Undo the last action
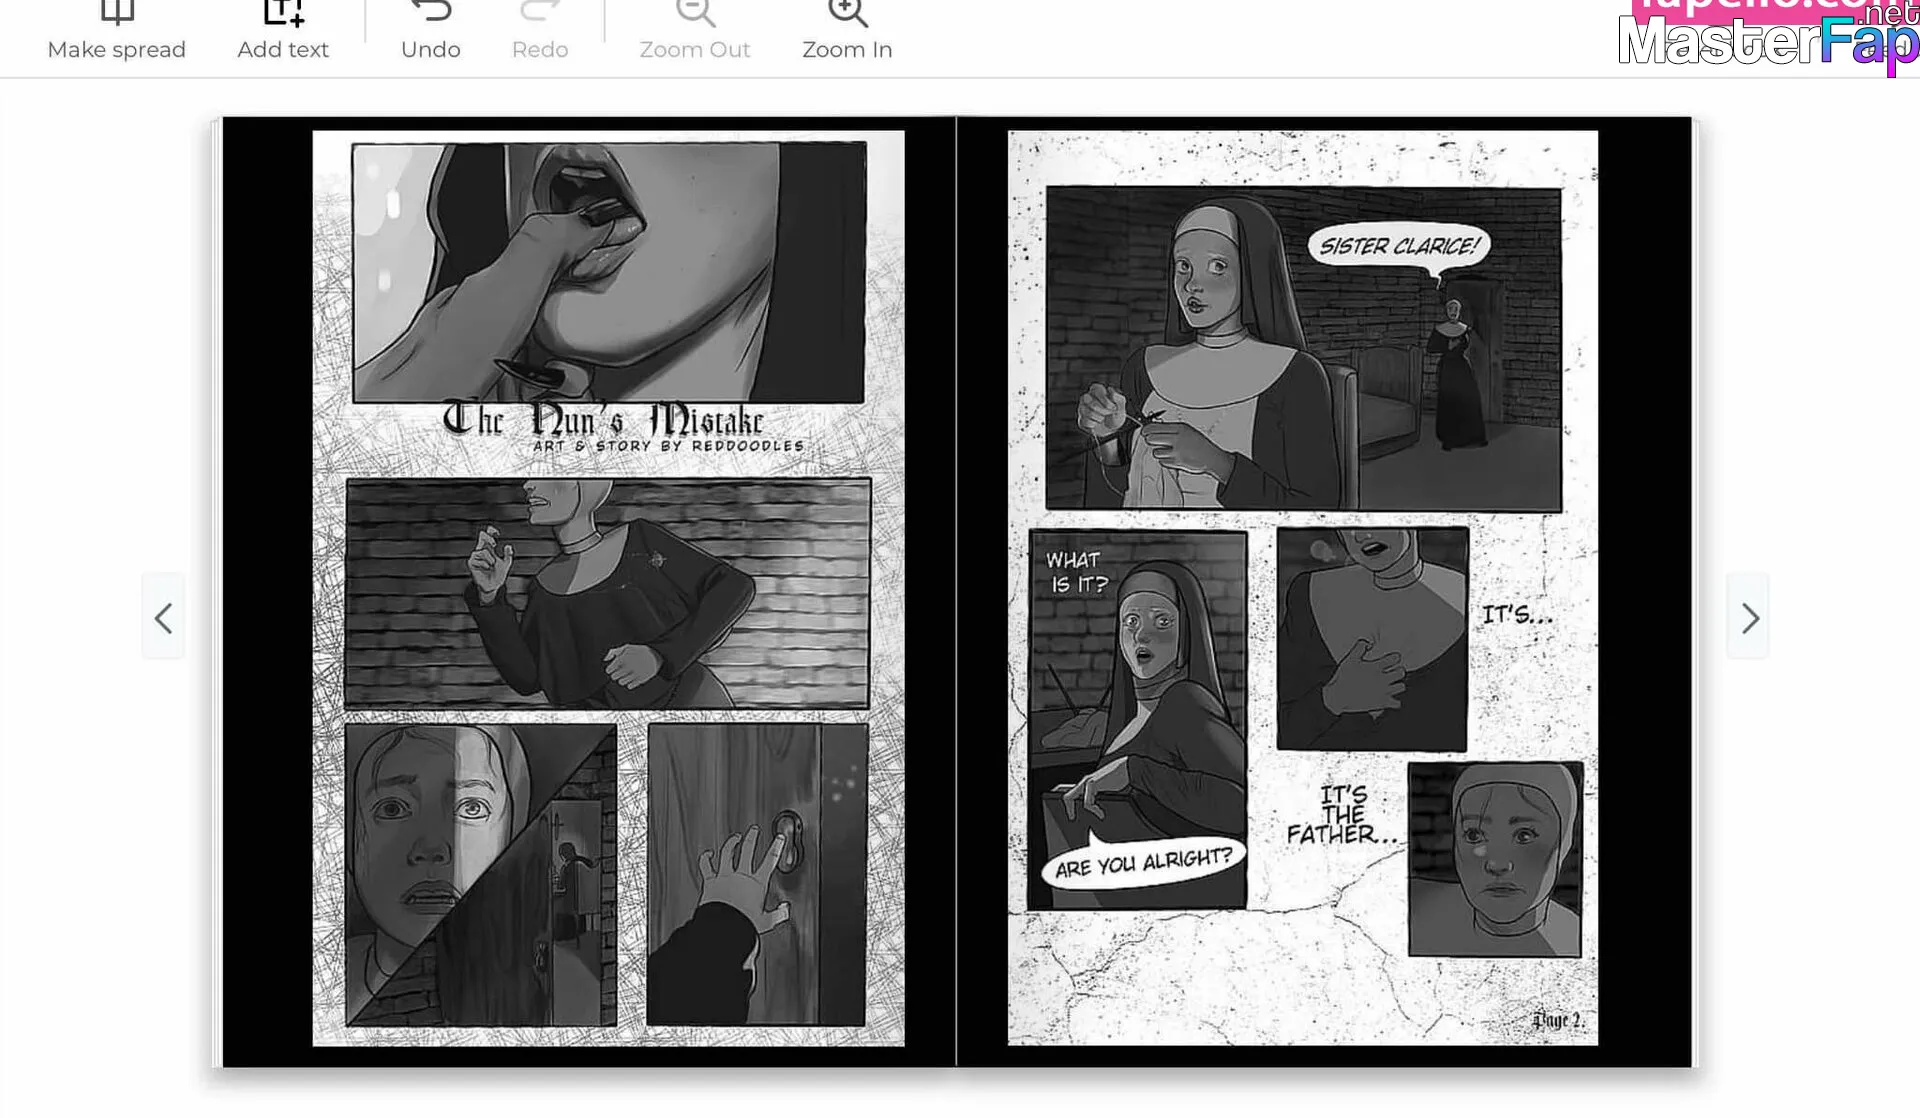 [431, 33]
